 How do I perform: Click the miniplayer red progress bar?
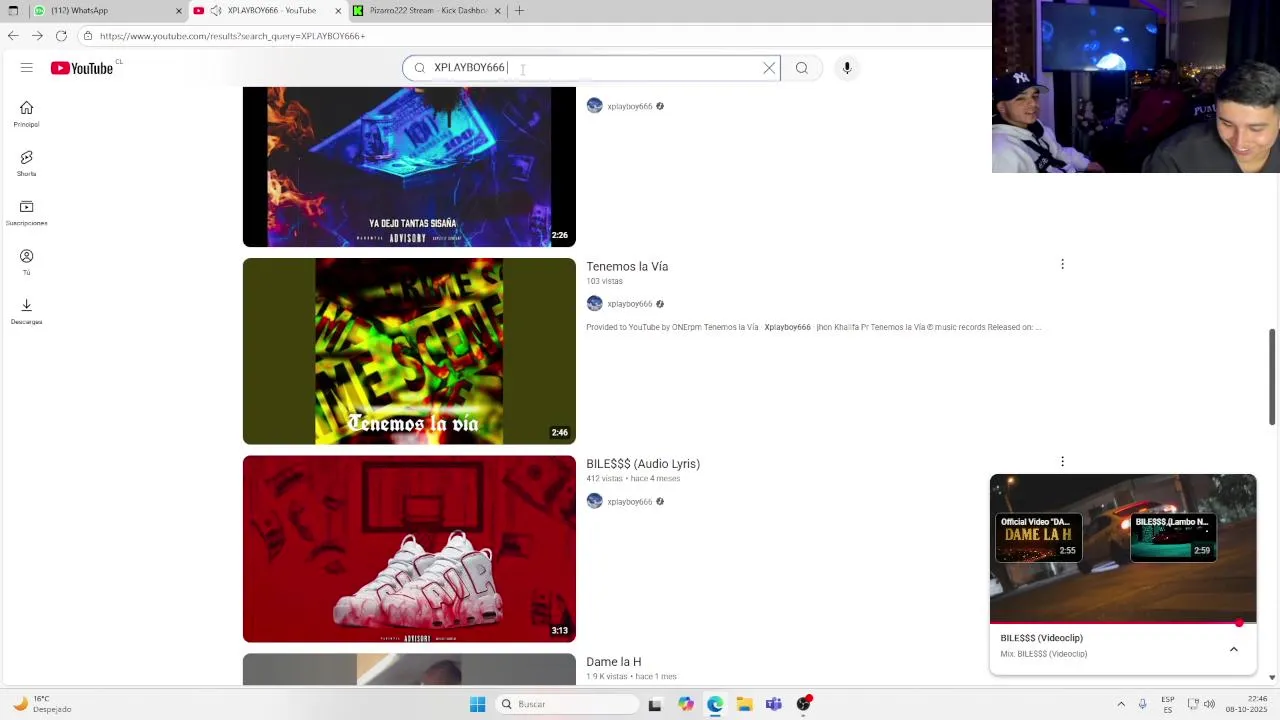click(x=1123, y=623)
